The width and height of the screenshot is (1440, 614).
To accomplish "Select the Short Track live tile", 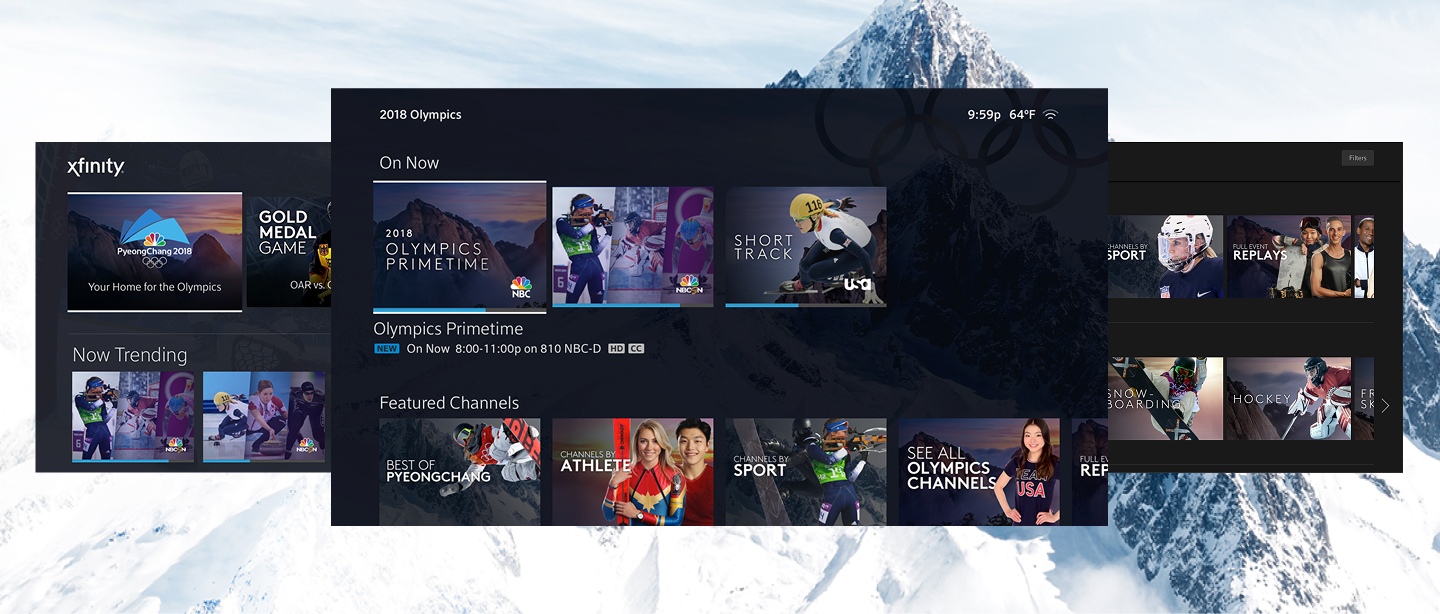I will 805,246.
